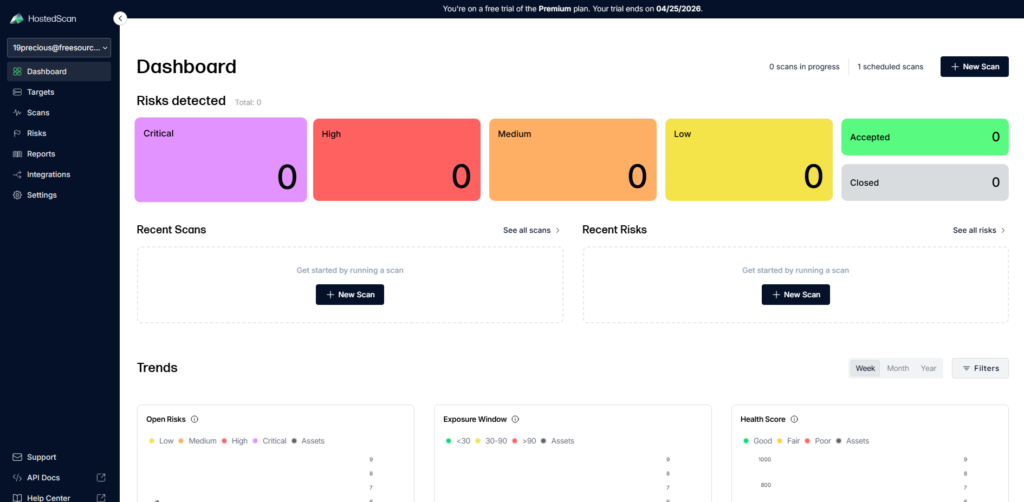This screenshot has width=1024, height=502.
Task: Click the 1 scheduled scans text
Action: [x=890, y=67]
